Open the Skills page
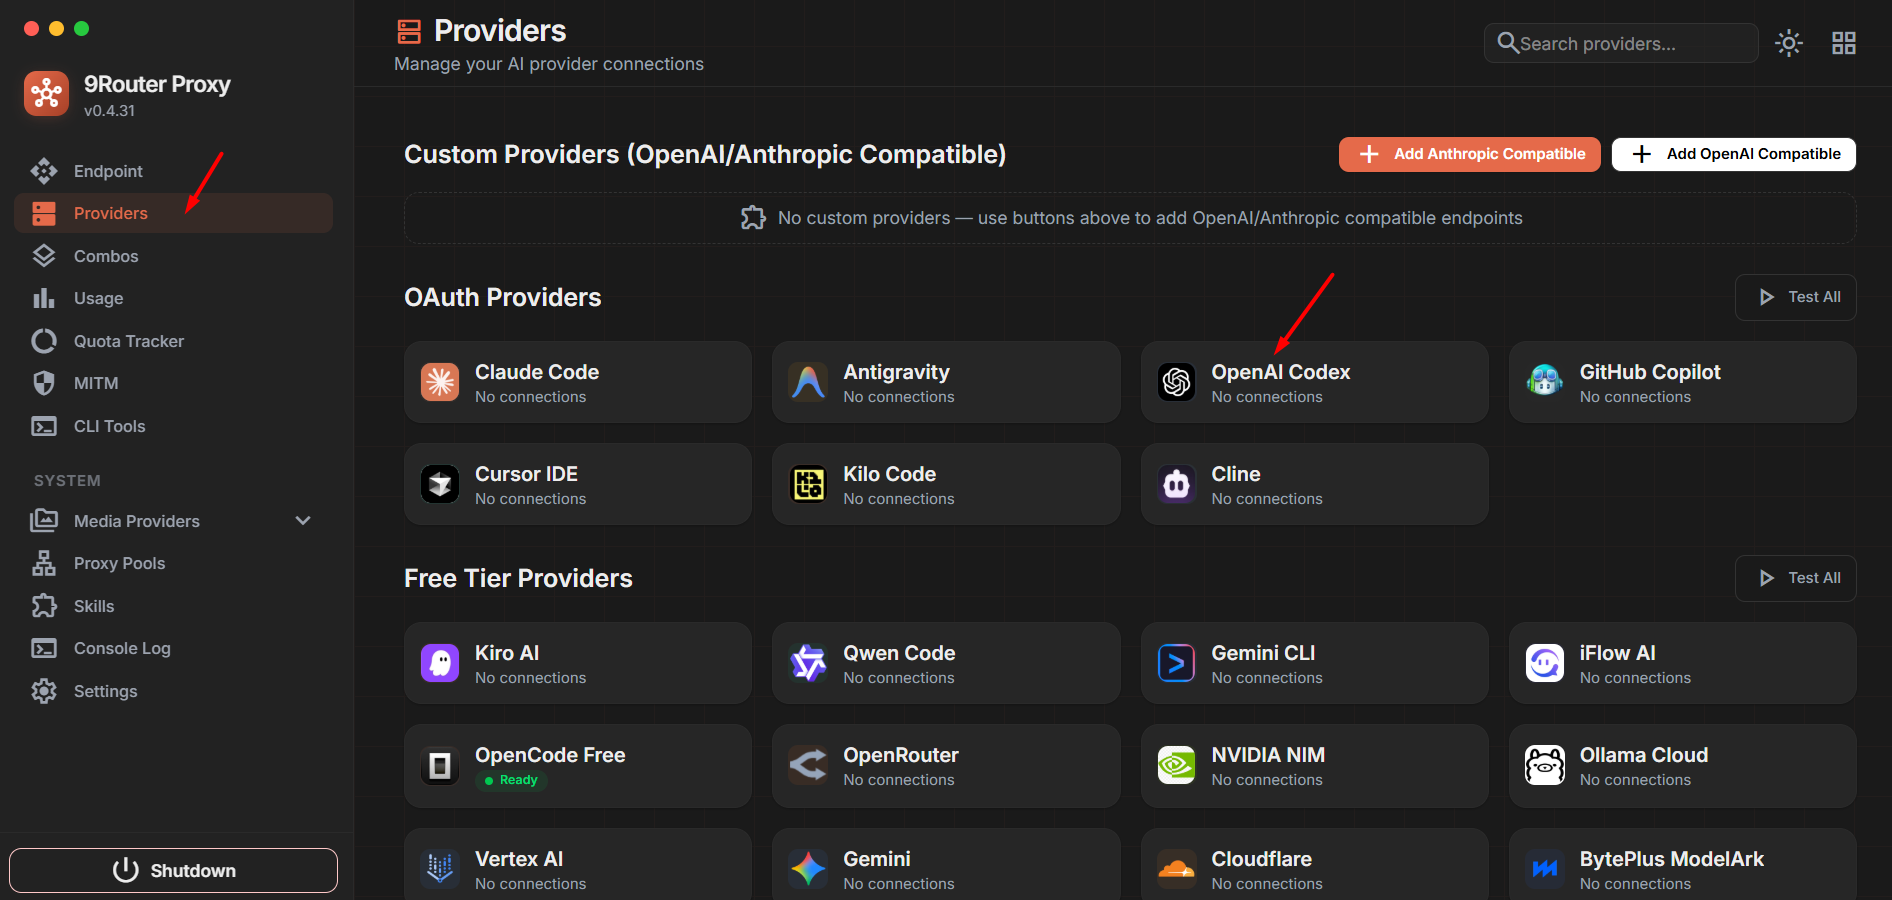The width and height of the screenshot is (1892, 900). pyautogui.click(x=173, y=606)
